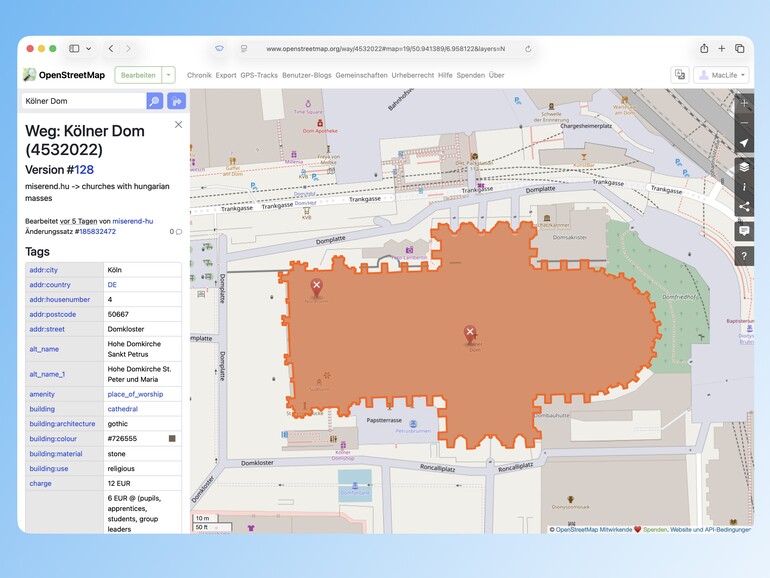This screenshot has width=770, height=578.
Task: Click the Dom Apotheke pharmacy icon
Action: pyautogui.click(x=320, y=123)
